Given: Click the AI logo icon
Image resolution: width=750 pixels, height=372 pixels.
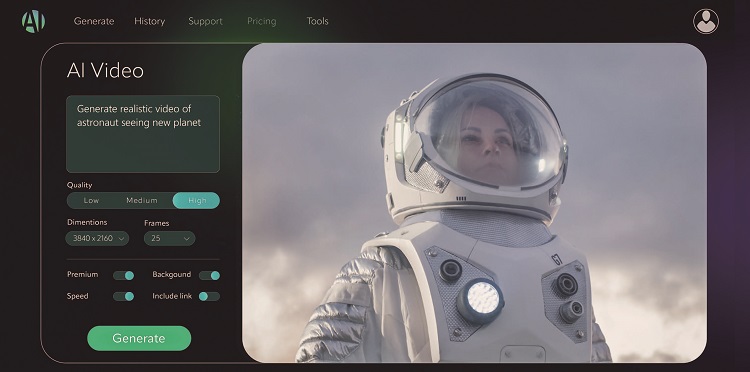Looking at the screenshot, I should (33, 22).
